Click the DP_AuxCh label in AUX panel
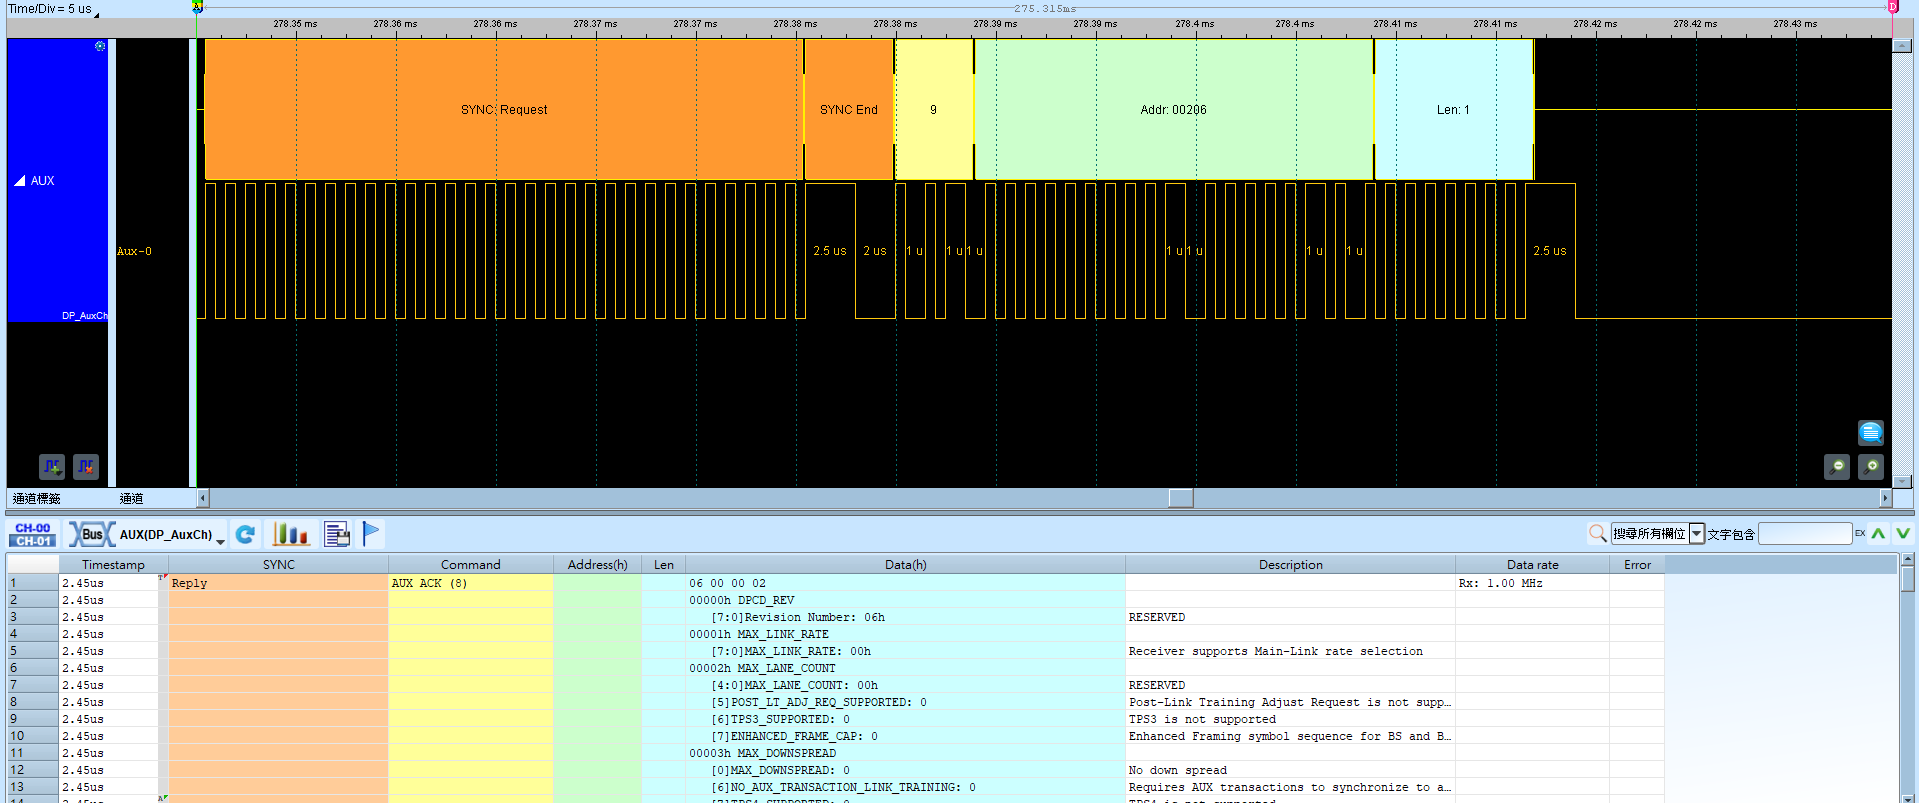1919x803 pixels. (x=84, y=315)
